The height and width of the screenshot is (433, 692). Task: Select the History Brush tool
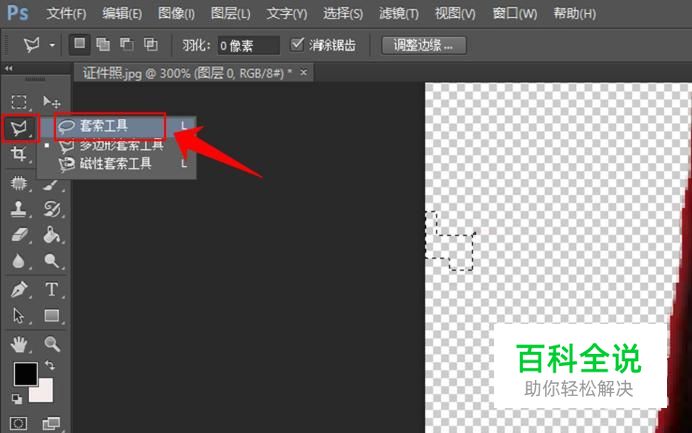click(52, 209)
